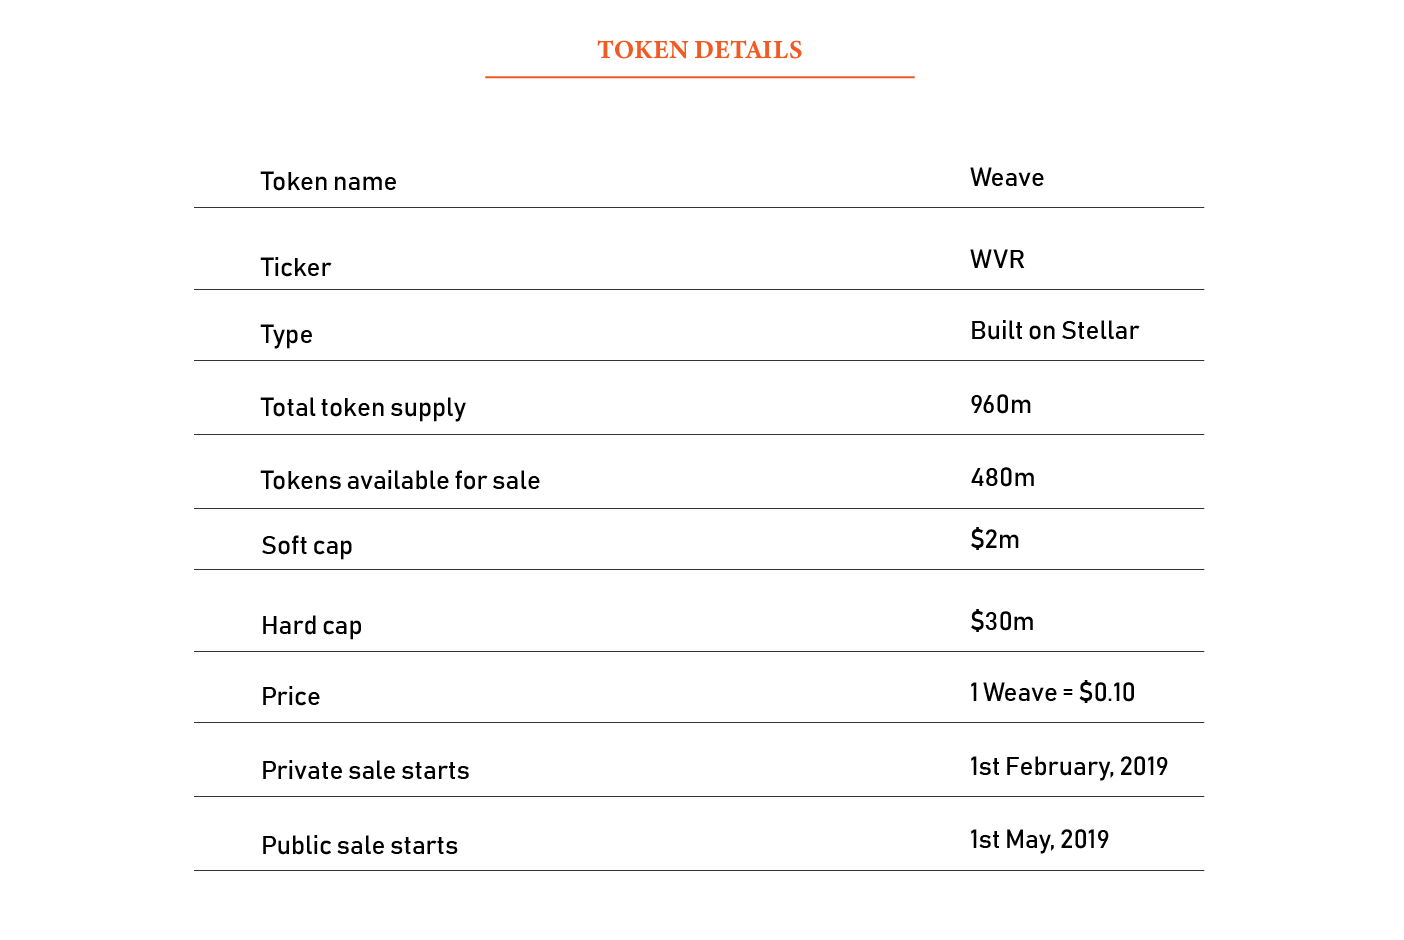
Task: Click the Ticker row label
Action: (295, 268)
